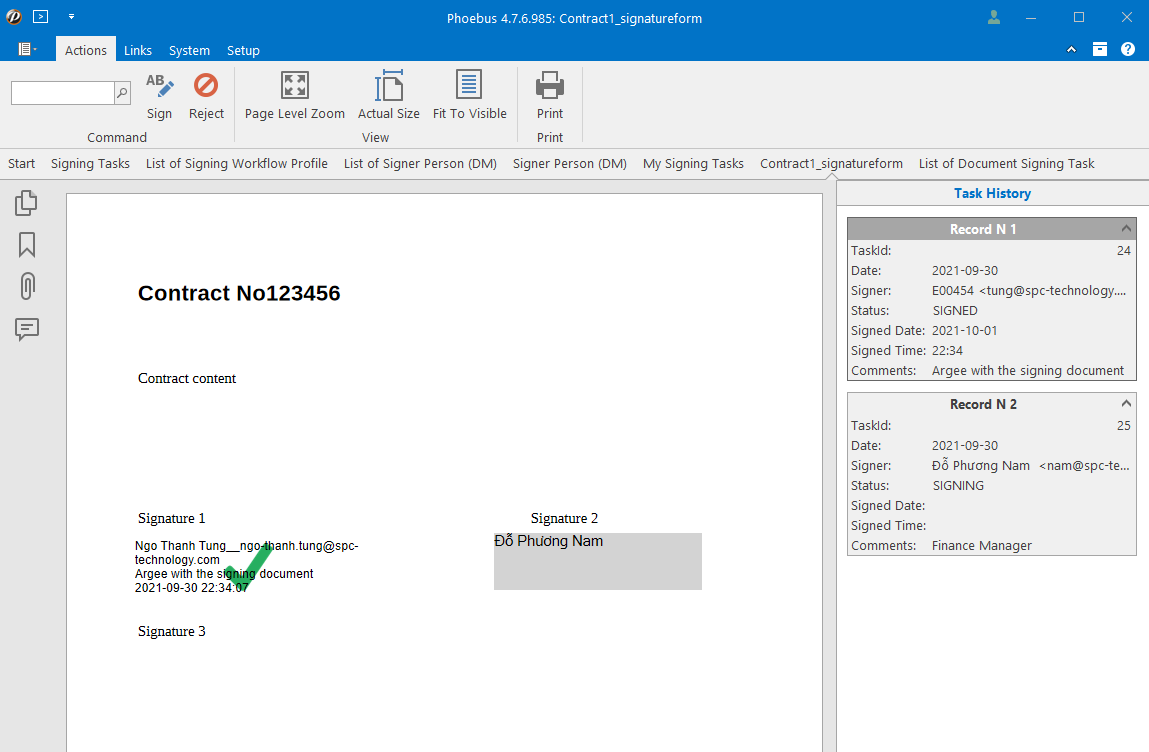
Task: Print the contract document
Action: point(550,86)
